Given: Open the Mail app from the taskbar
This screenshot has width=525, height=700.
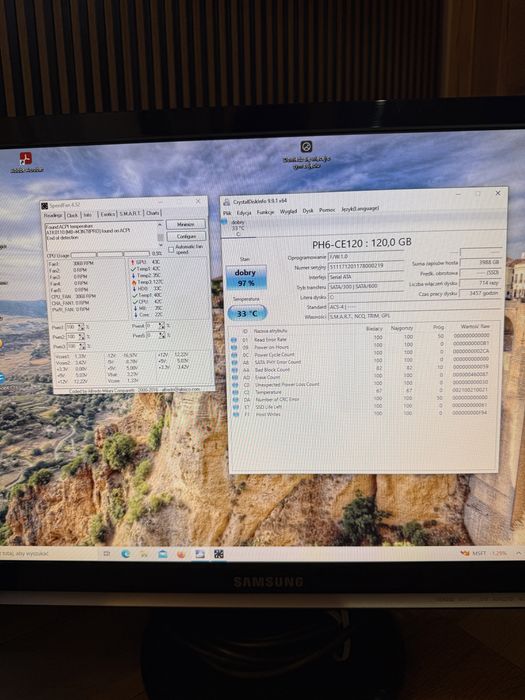Looking at the screenshot, I should point(163,554).
